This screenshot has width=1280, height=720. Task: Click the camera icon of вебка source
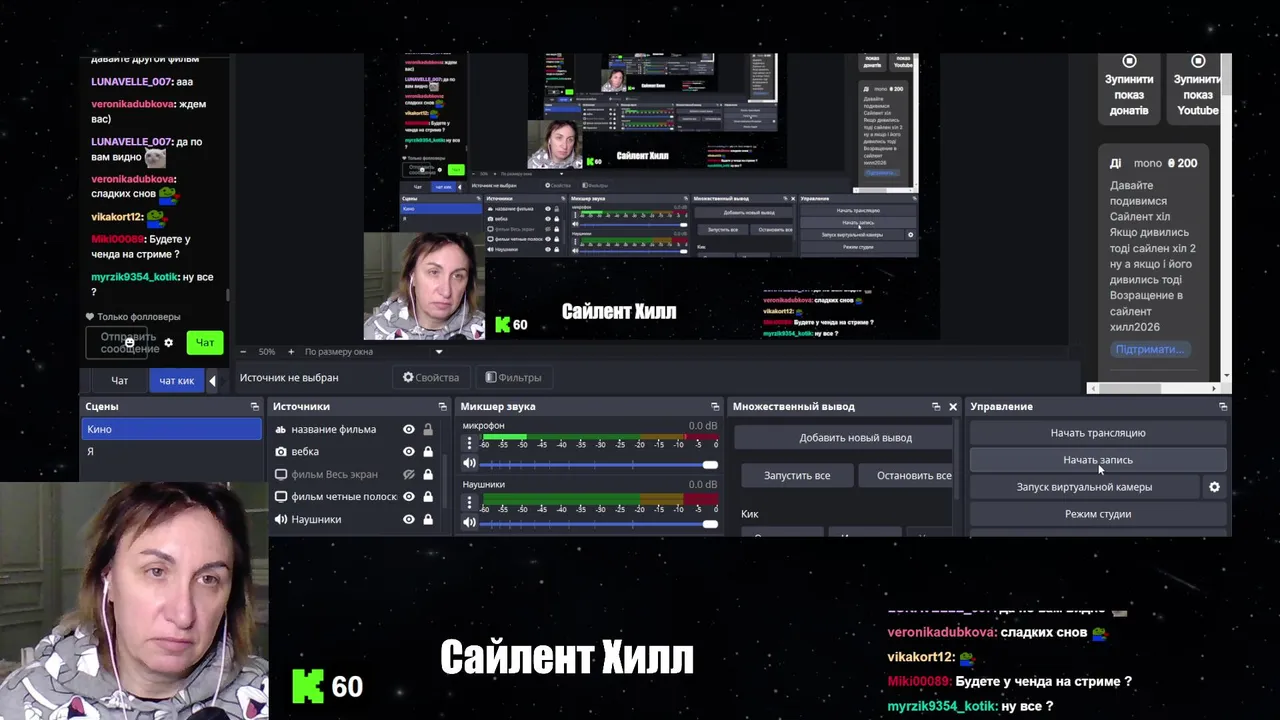click(x=281, y=452)
